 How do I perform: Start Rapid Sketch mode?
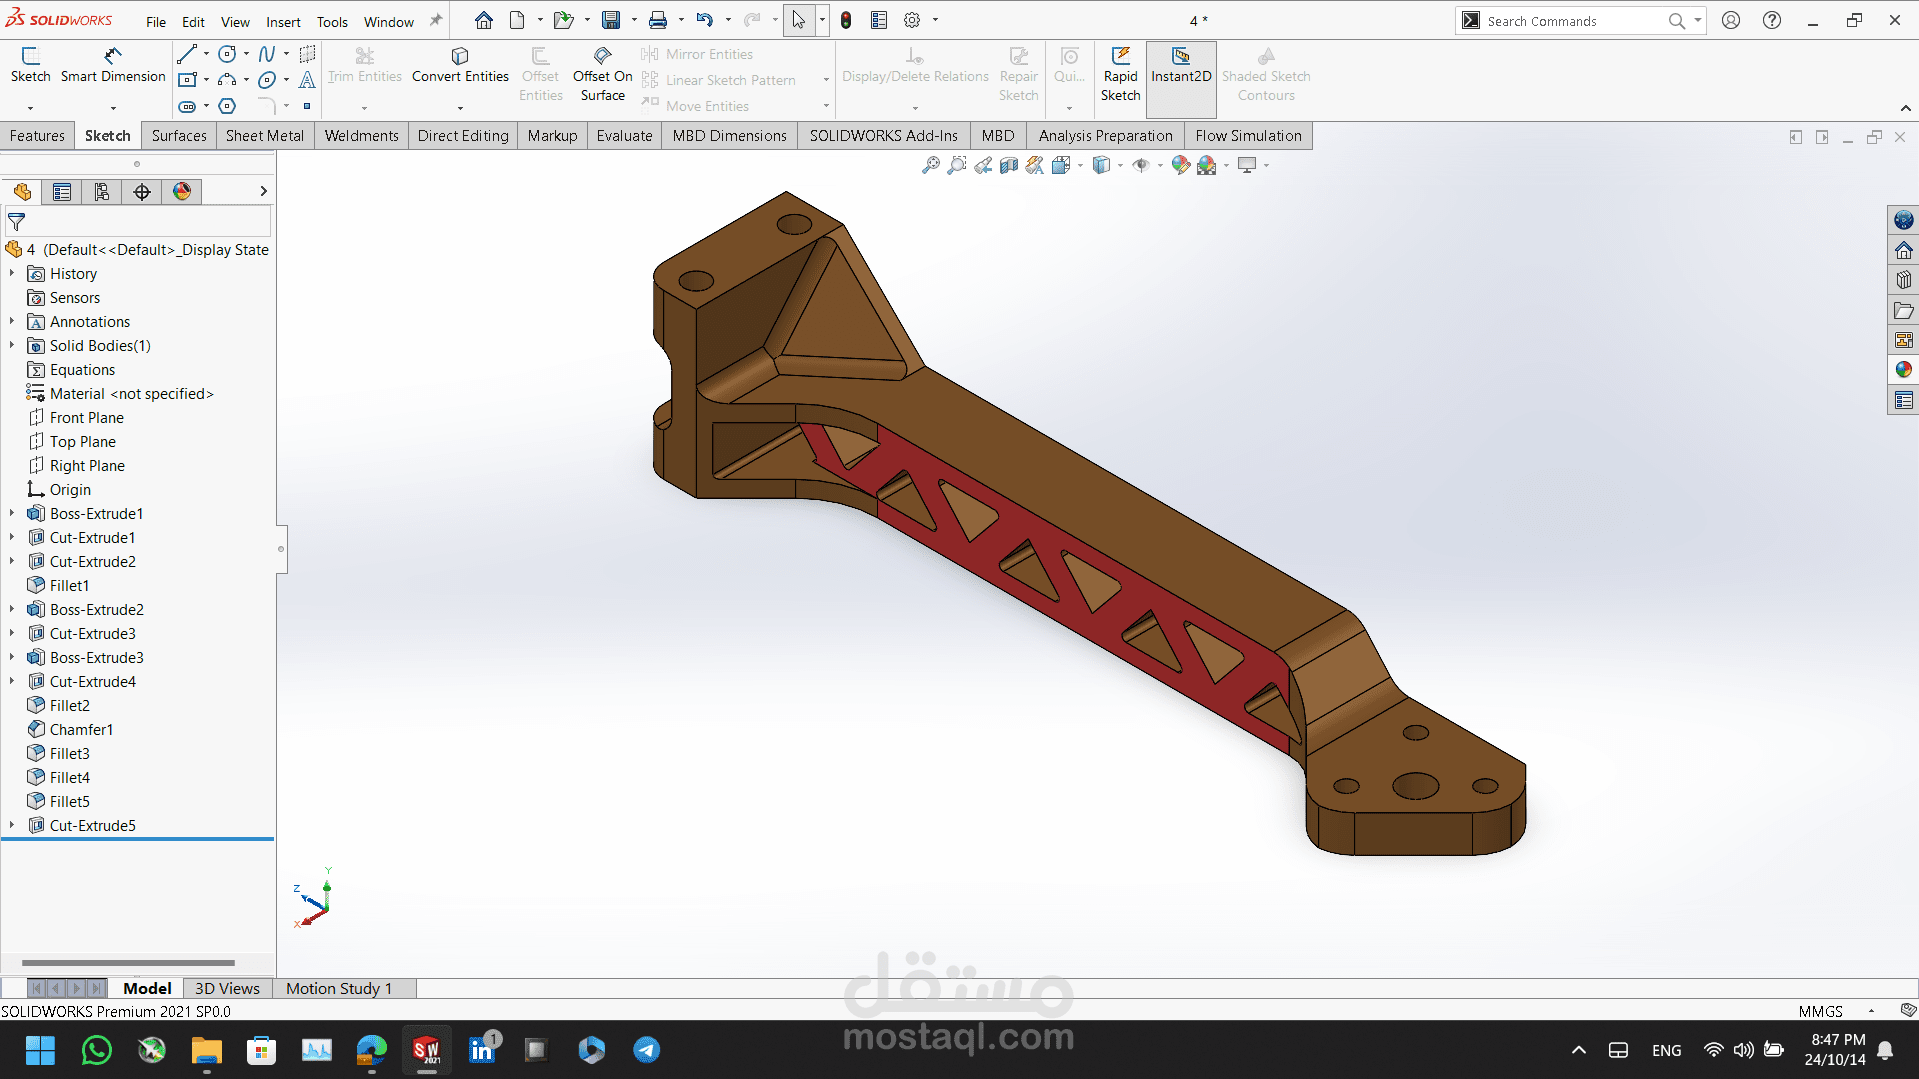click(1120, 74)
